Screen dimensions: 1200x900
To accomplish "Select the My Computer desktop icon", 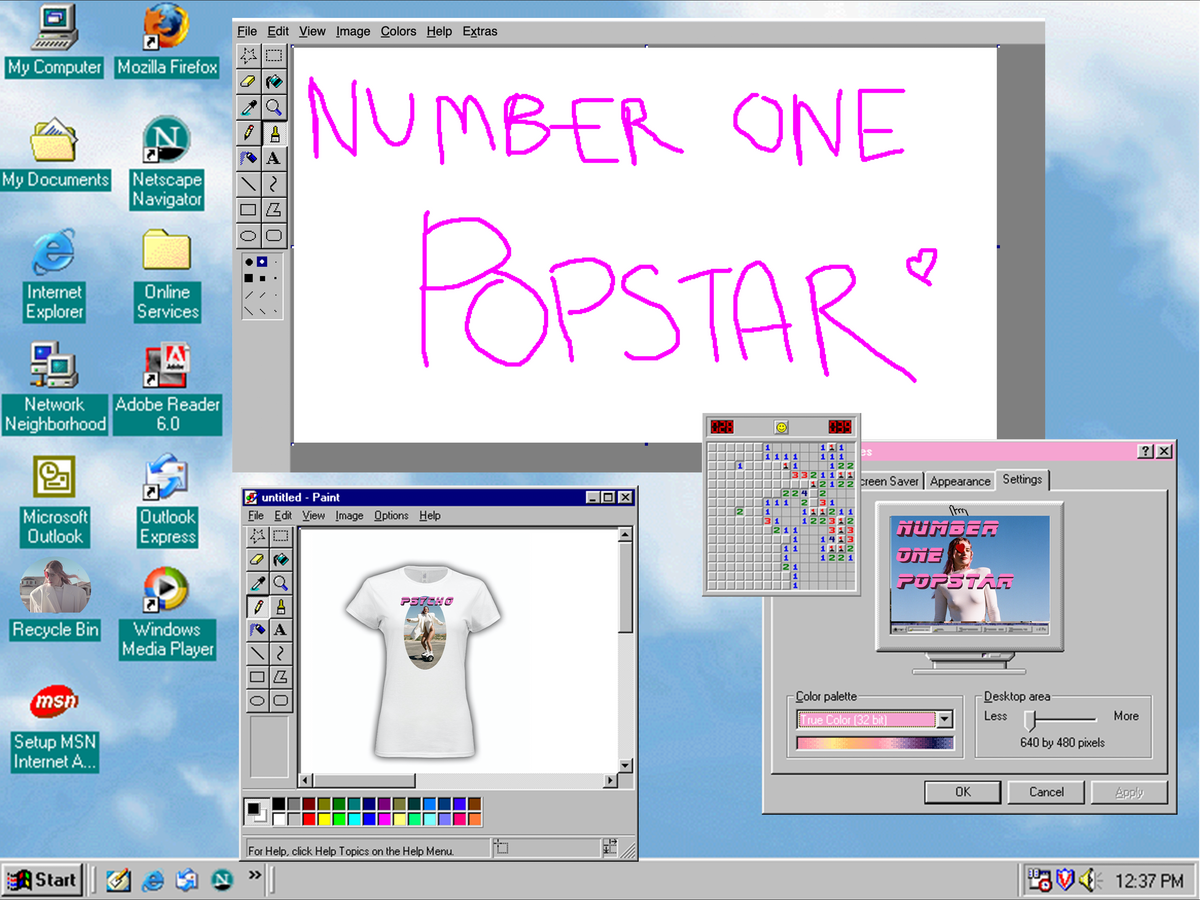I will (54, 41).
